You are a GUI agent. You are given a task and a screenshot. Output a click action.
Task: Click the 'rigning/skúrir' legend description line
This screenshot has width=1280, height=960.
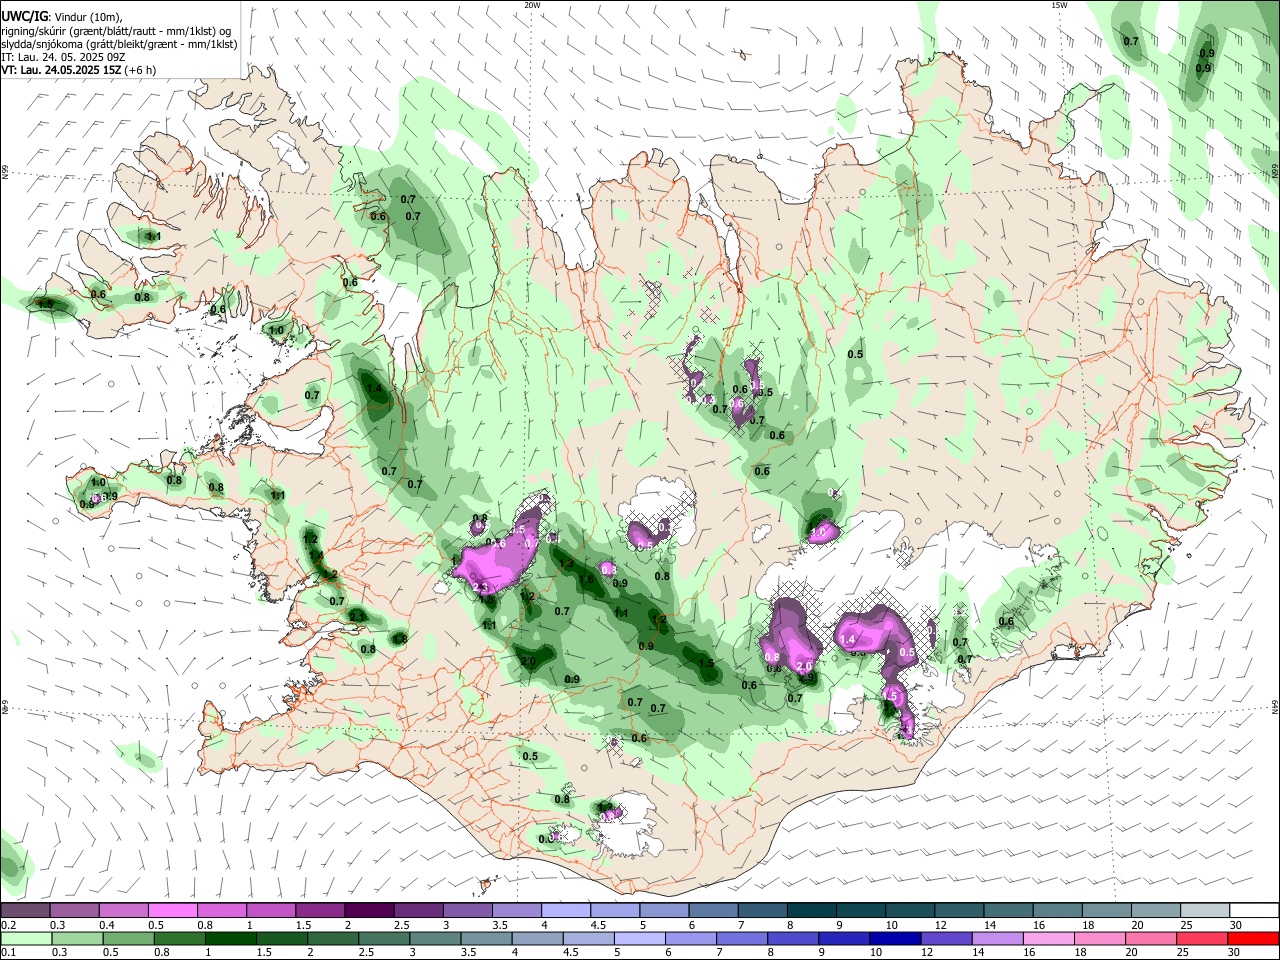116,31
